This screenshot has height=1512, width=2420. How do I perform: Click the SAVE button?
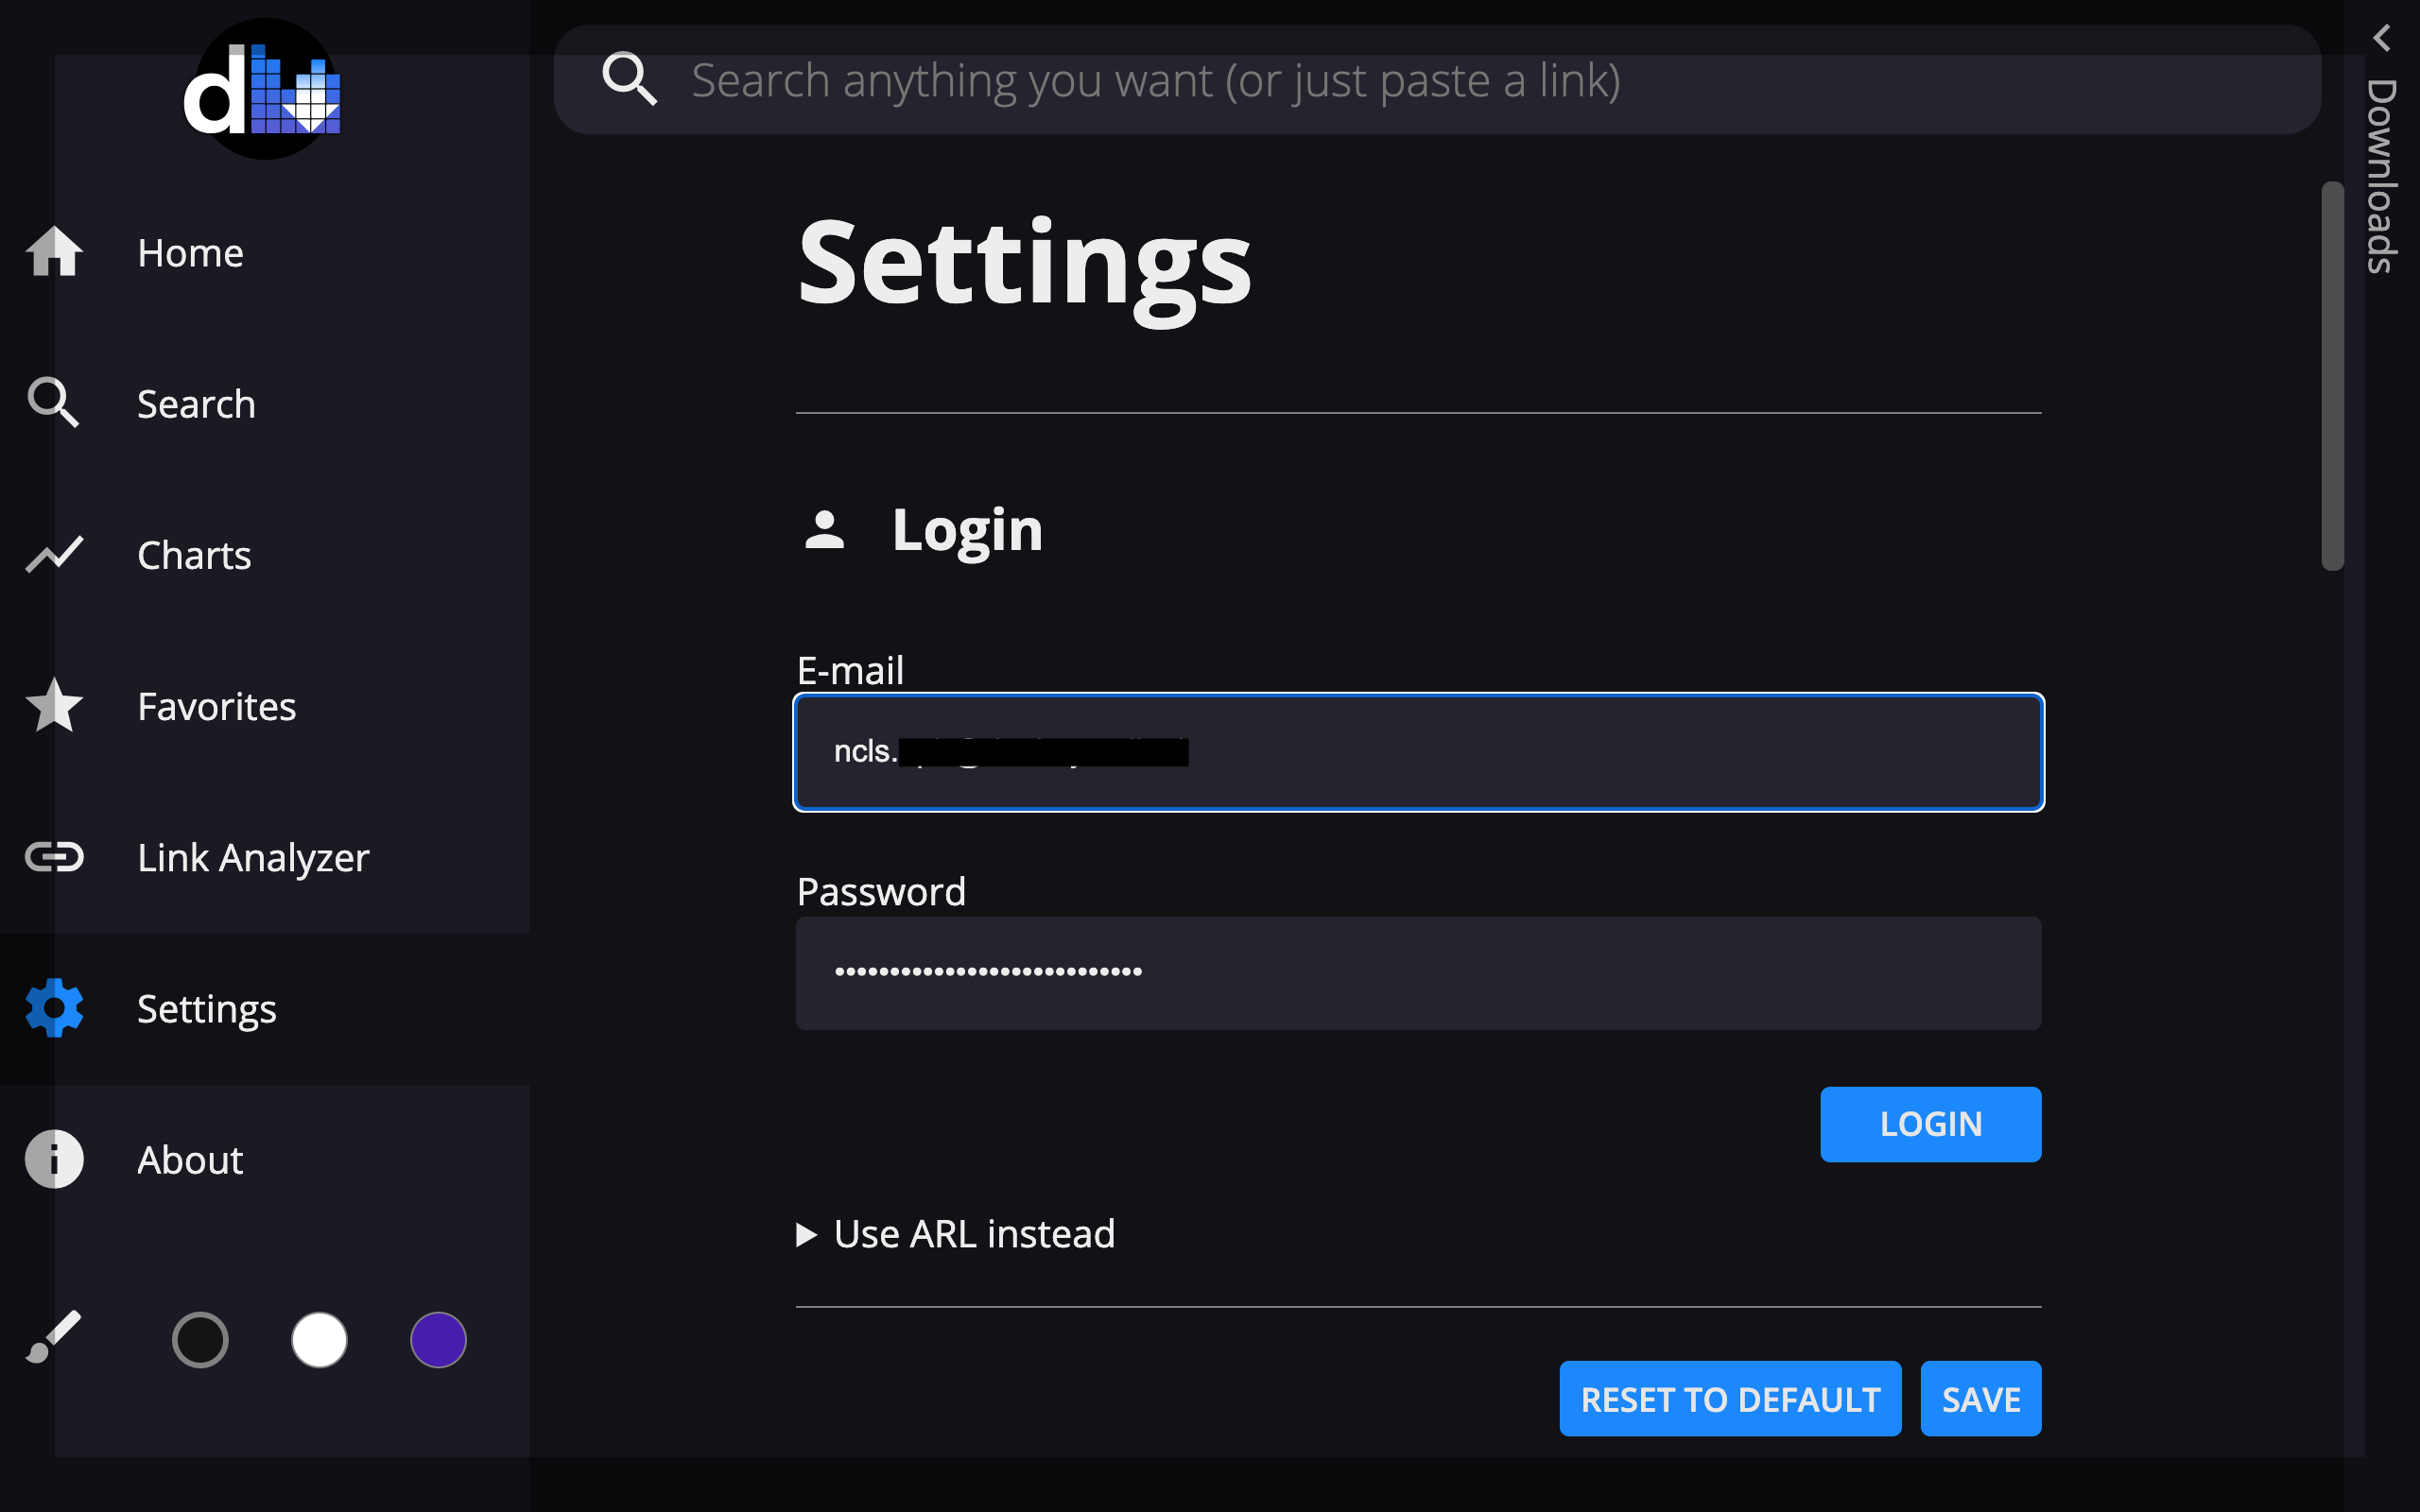tap(1980, 1399)
